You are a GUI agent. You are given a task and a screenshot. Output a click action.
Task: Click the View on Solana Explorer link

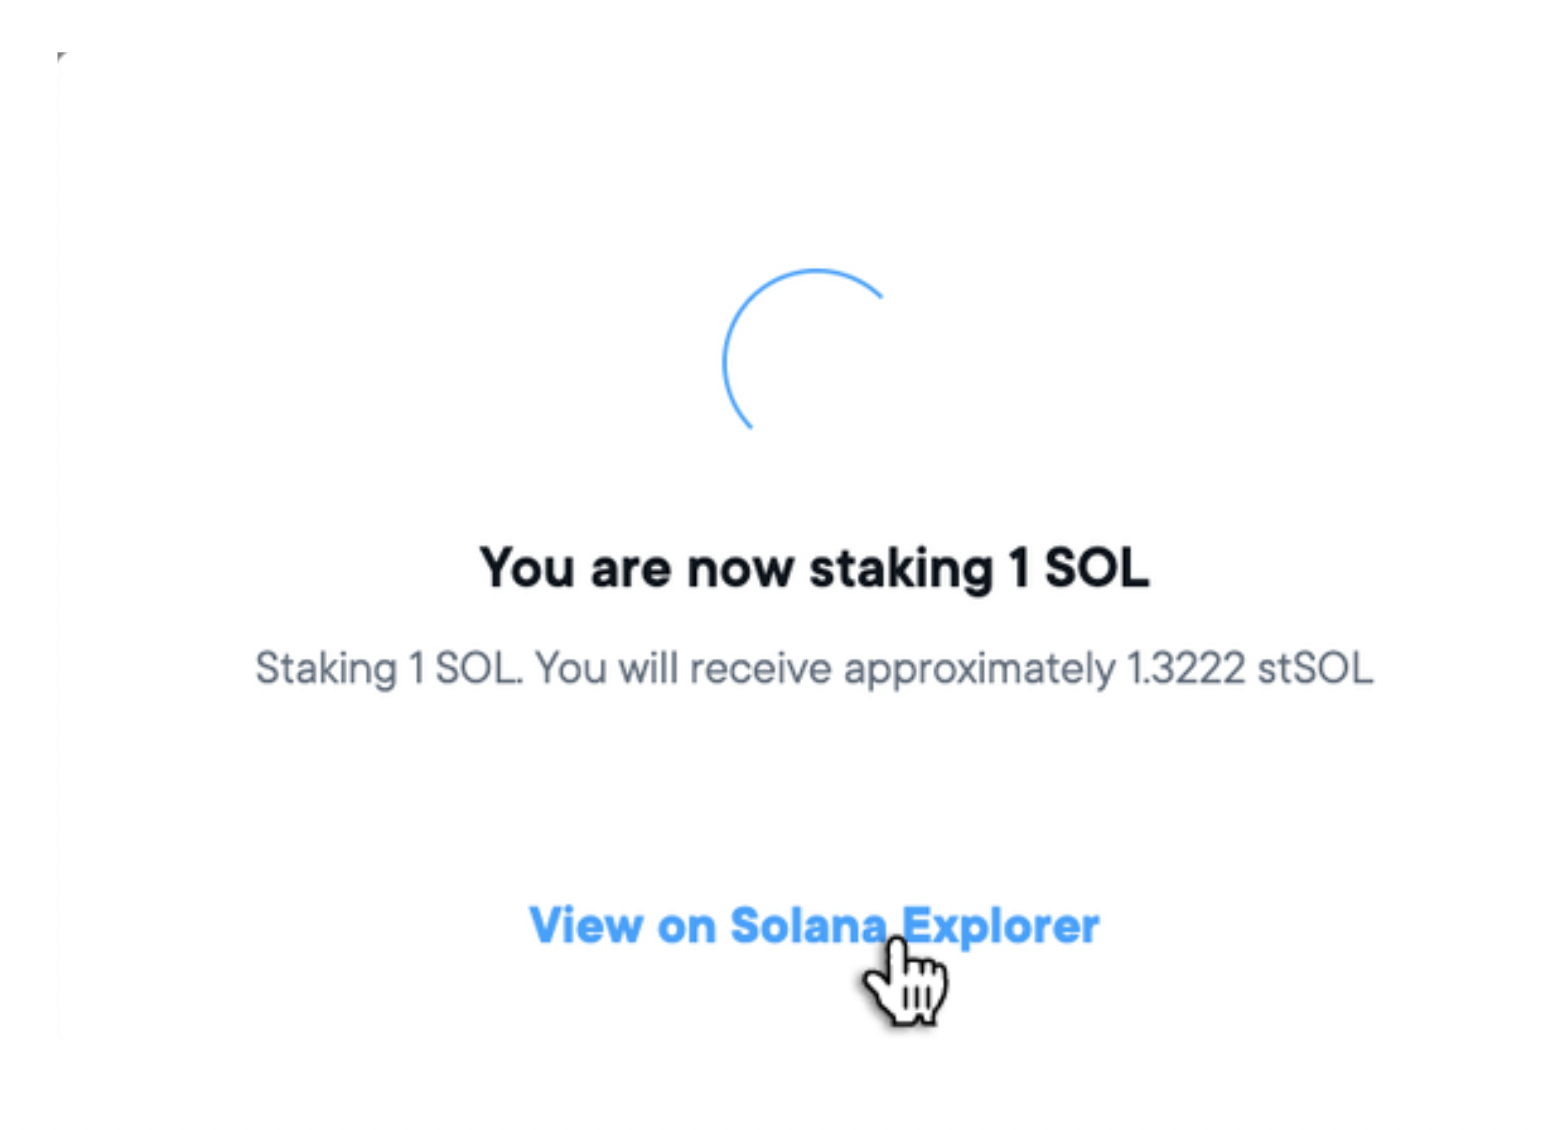tap(813, 925)
